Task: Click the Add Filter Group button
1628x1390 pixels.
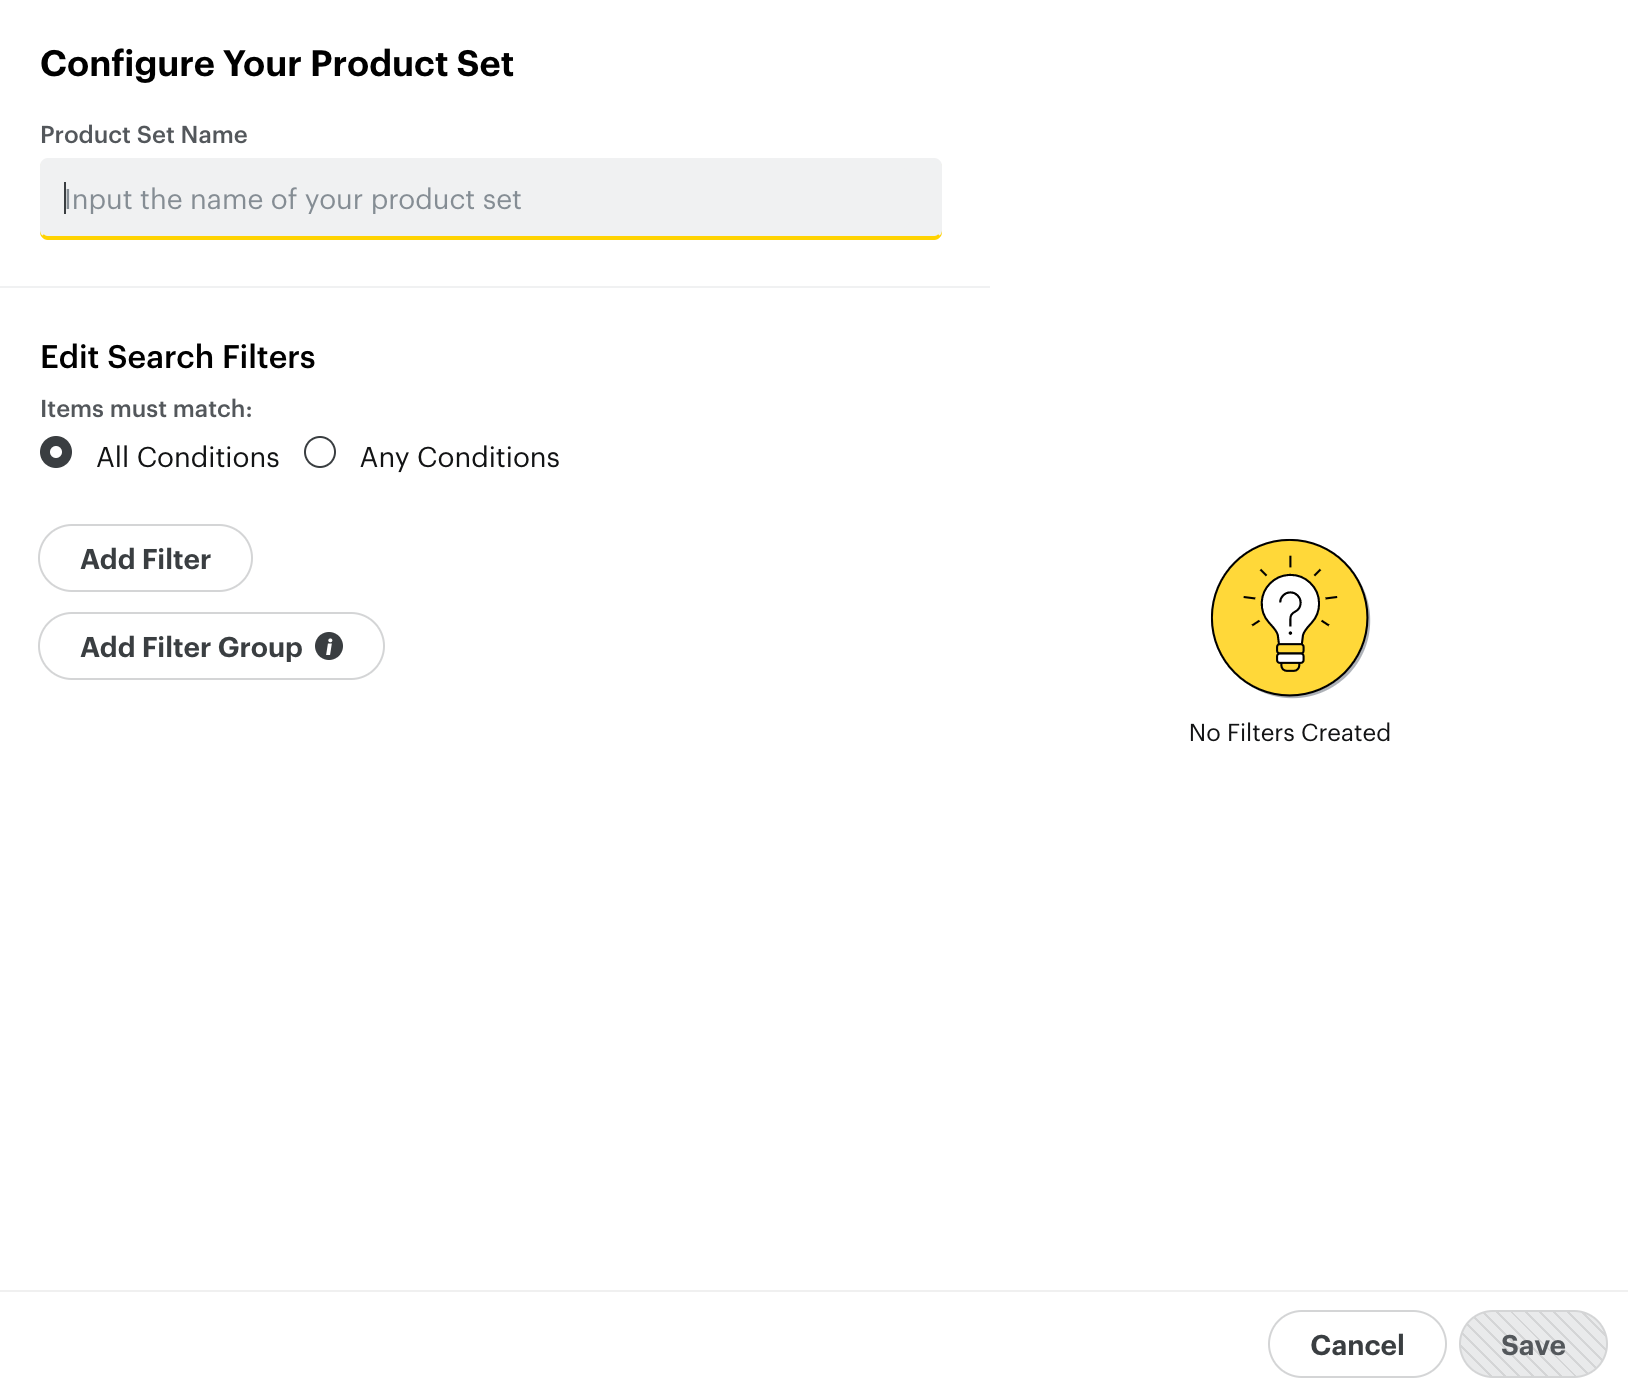Action: click(190, 647)
